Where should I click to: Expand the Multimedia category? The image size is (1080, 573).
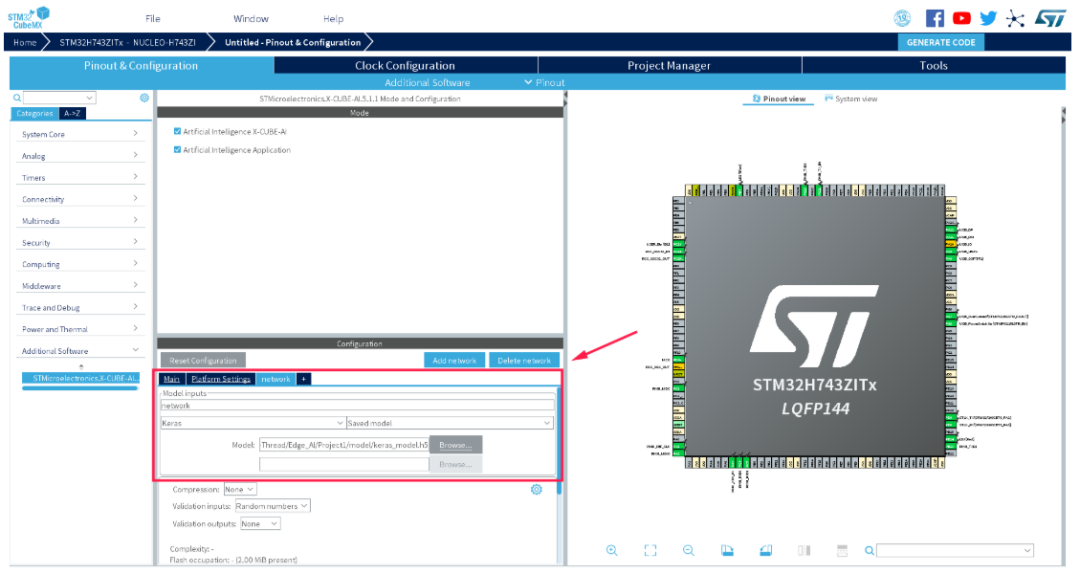(x=79, y=221)
